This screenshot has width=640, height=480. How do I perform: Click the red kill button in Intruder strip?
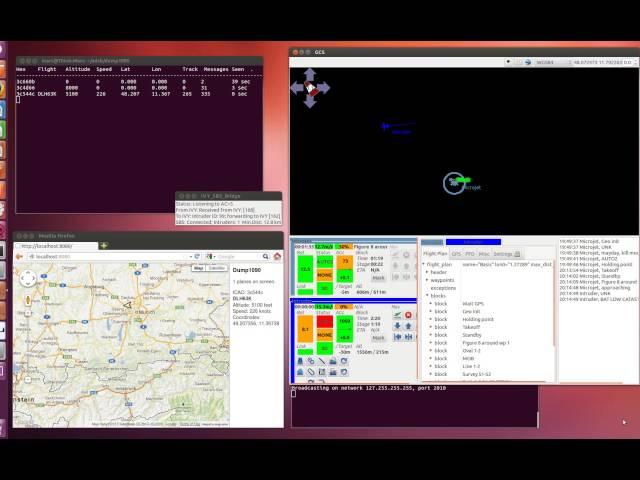(407, 316)
